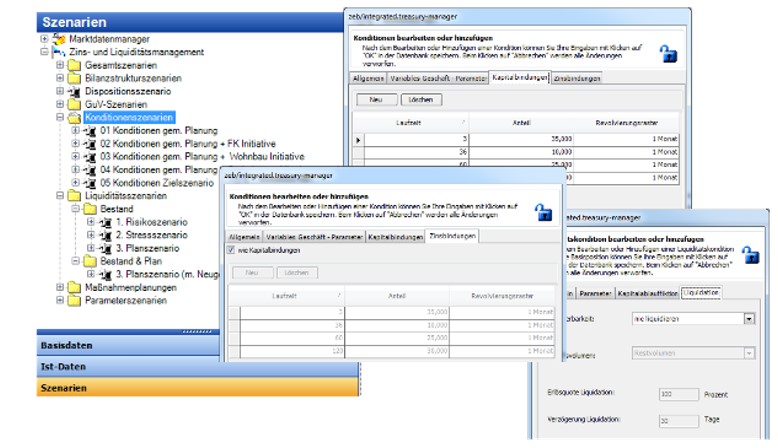
Task: Click the lock icon in the Liquidation dialog
Action: click(x=750, y=255)
